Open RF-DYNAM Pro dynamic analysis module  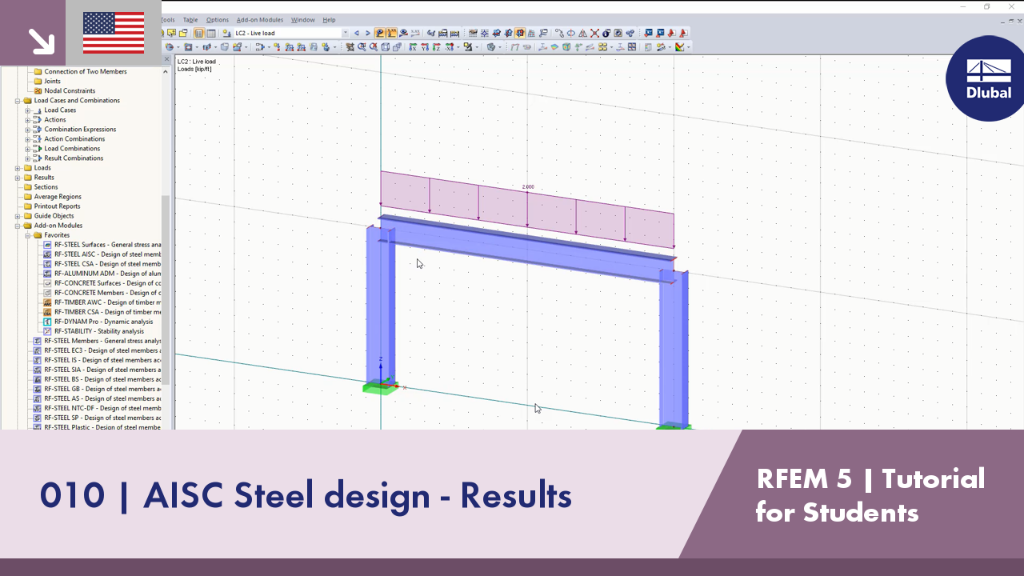[103, 321]
